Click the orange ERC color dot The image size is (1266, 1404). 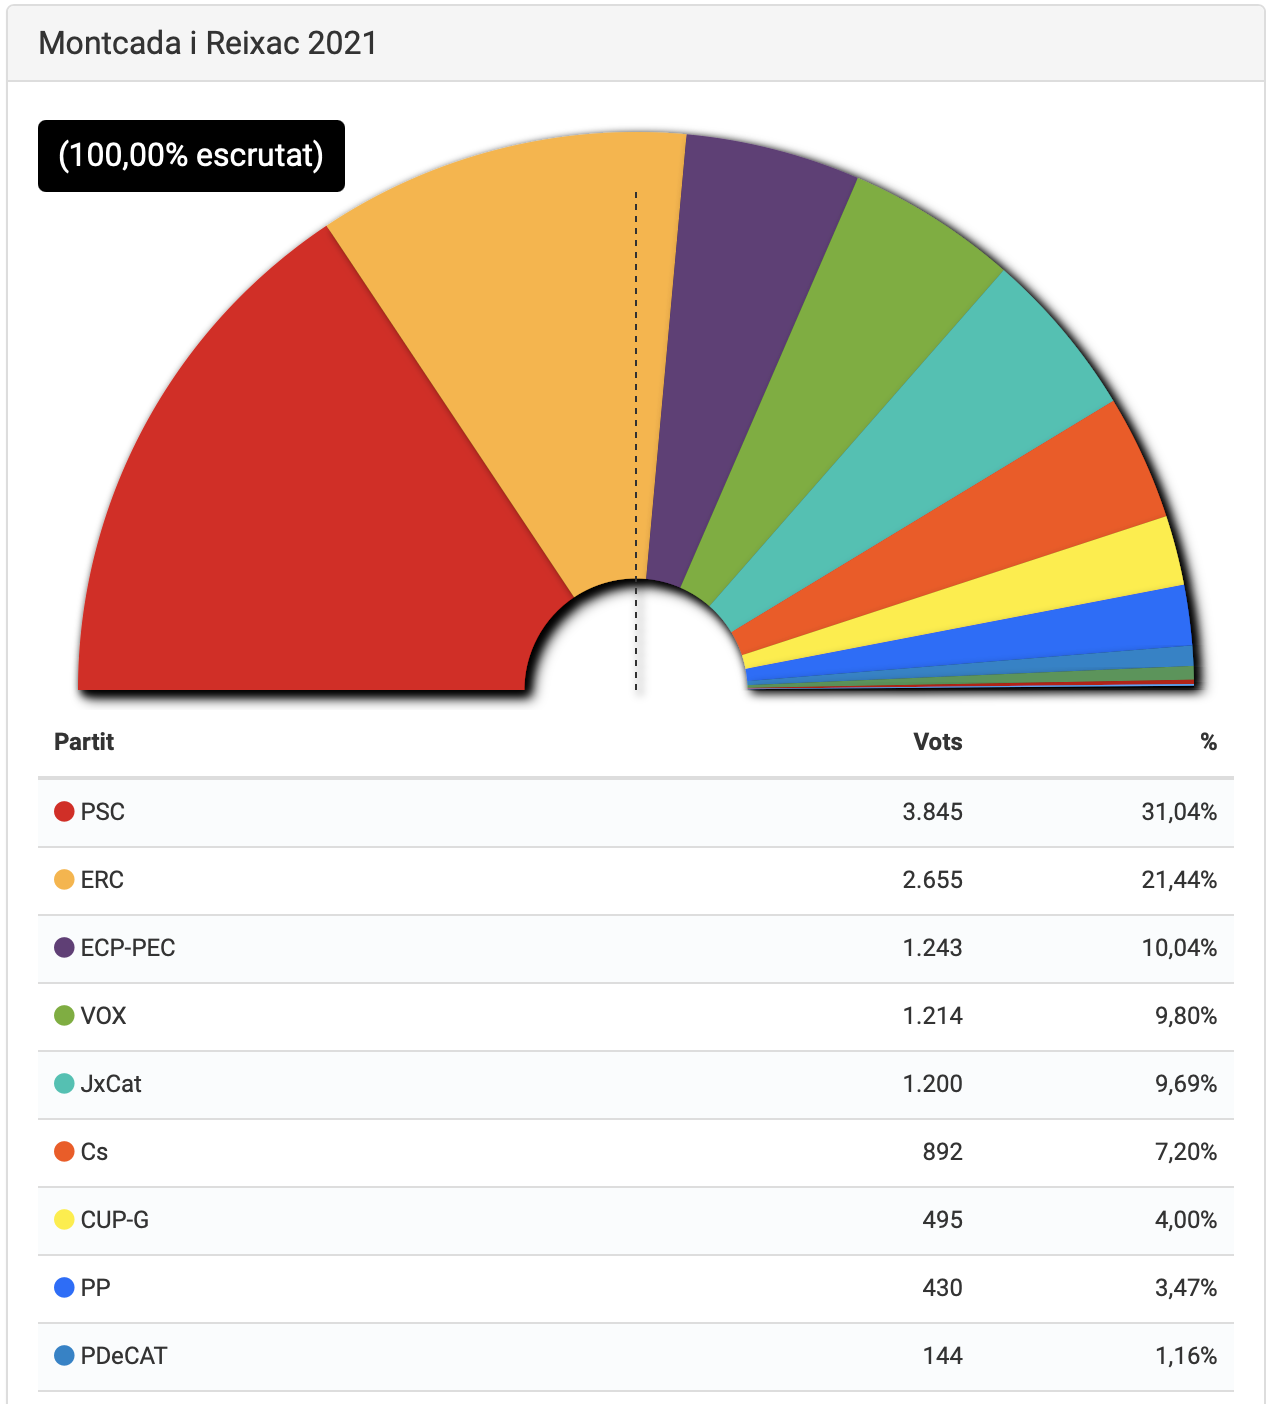click(x=64, y=879)
